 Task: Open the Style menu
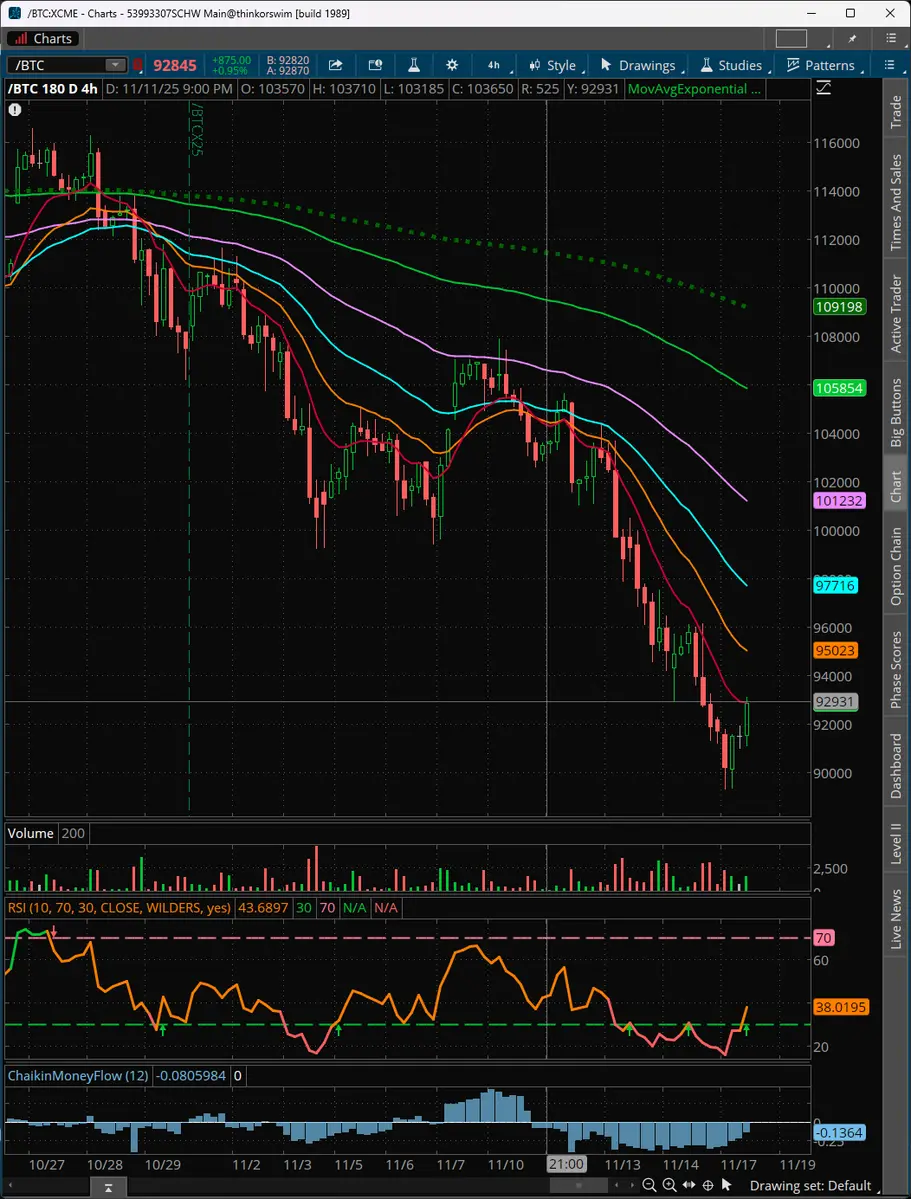click(555, 65)
